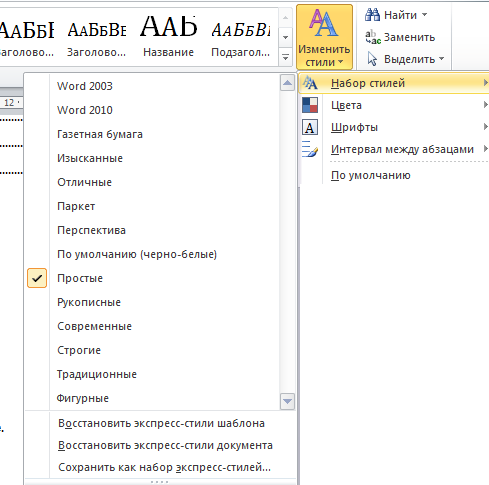Choose the Изысканные style set
Screen dimensions: 489x485
pos(90,158)
